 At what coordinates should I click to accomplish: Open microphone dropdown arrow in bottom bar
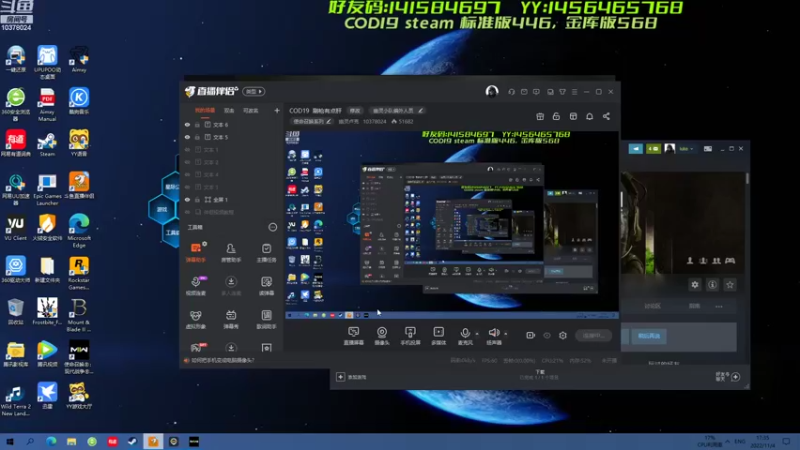[x=477, y=334]
